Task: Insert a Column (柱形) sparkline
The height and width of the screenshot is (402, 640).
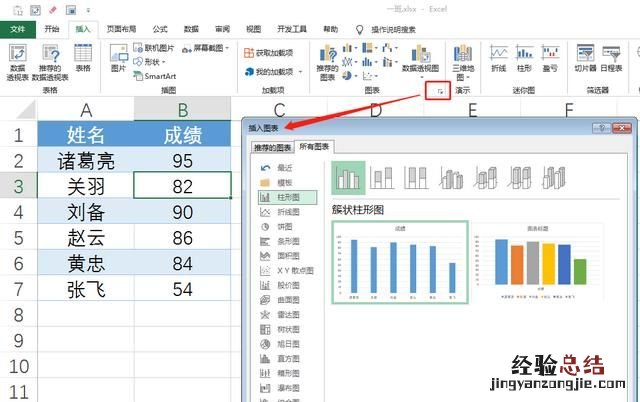Action: click(524, 58)
